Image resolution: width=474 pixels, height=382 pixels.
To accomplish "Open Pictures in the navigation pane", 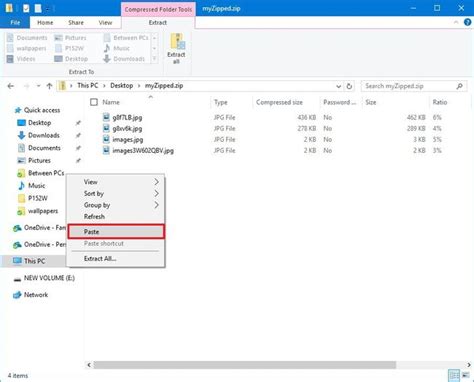I will [x=39, y=160].
